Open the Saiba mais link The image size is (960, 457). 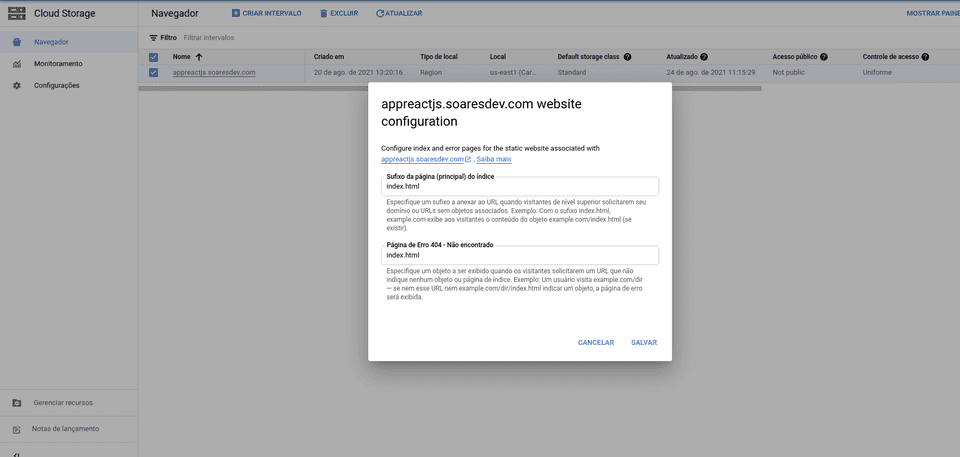coord(494,159)
